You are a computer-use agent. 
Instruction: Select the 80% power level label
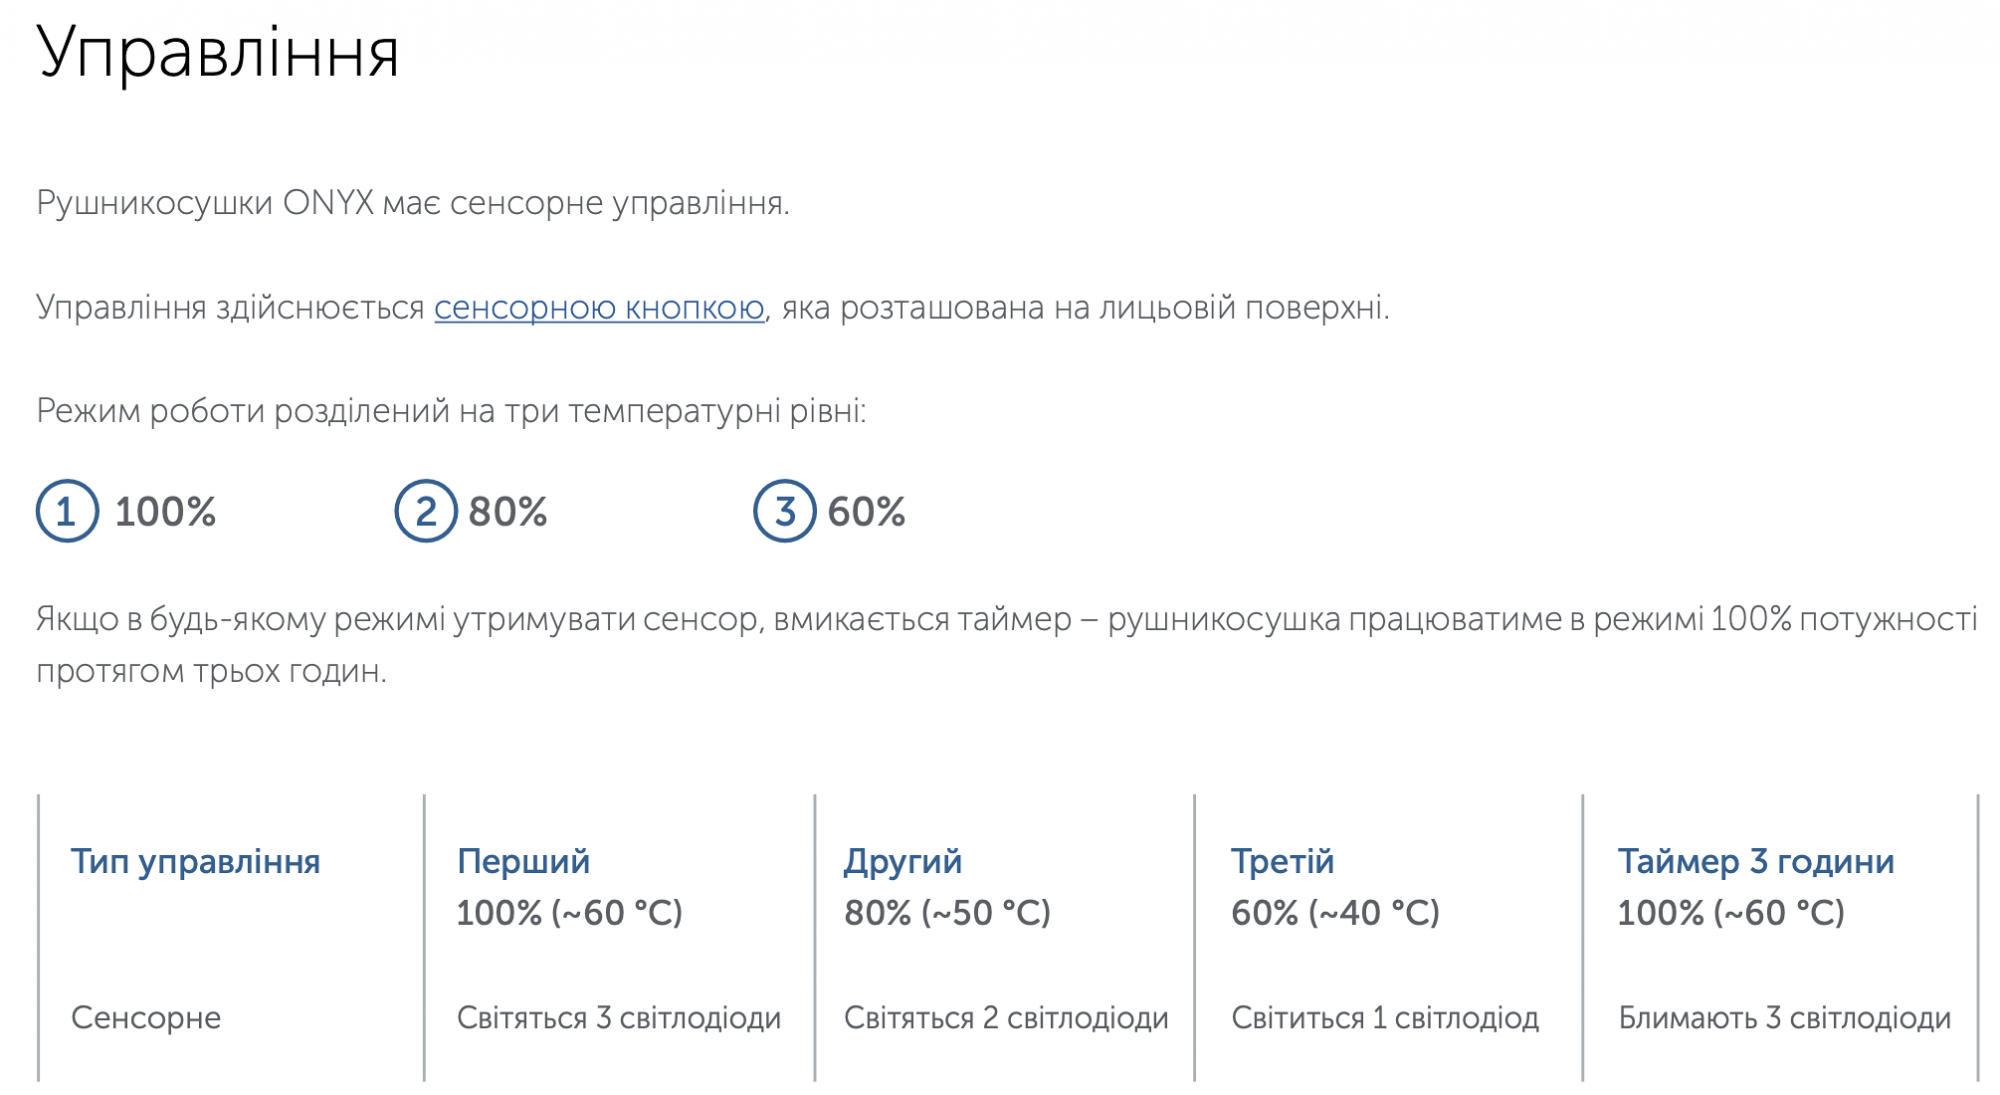pos(508,512)
